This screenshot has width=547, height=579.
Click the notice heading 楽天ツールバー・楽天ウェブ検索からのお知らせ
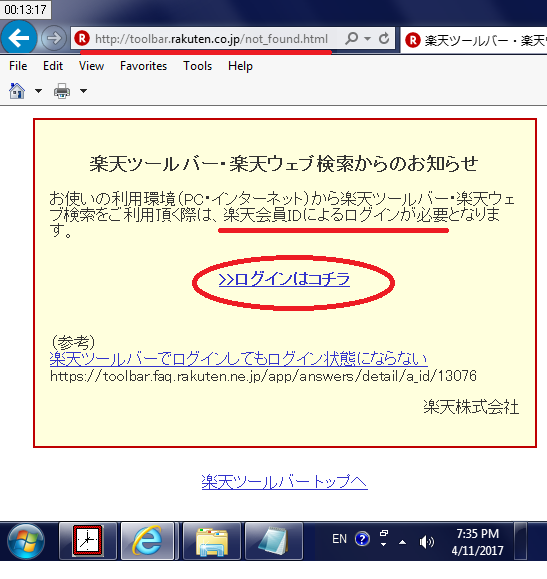click(x=284, y=164)
